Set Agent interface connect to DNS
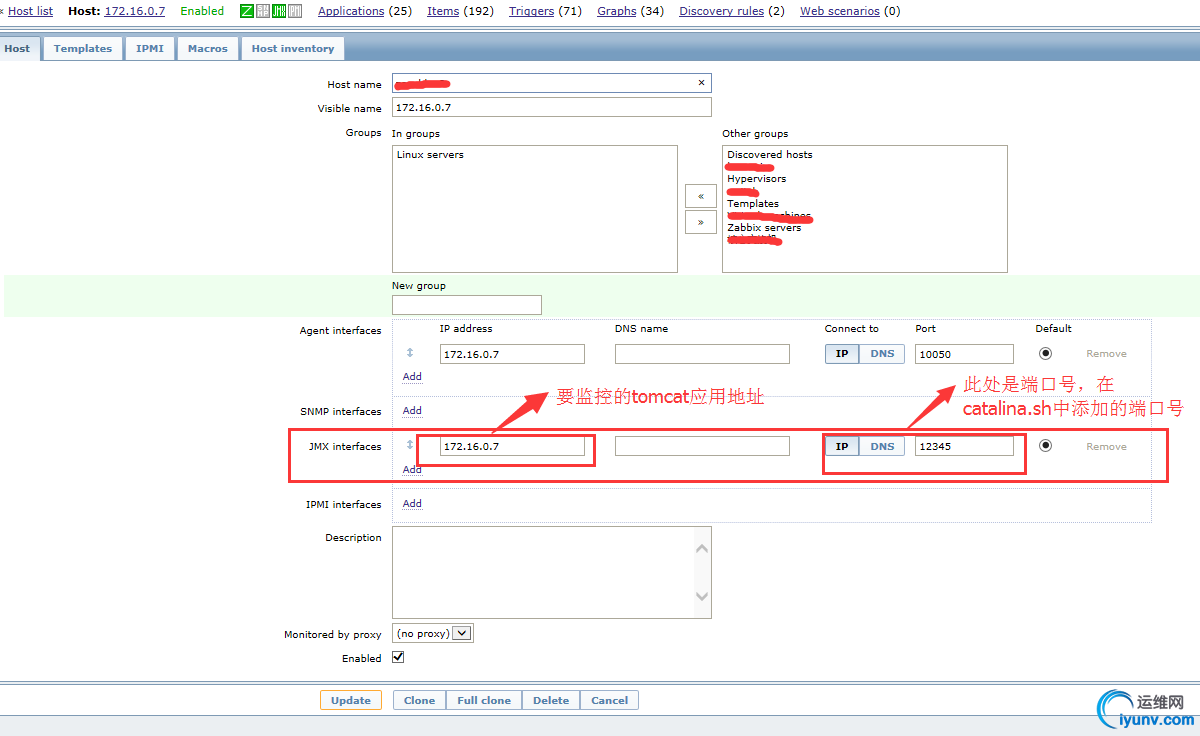The height and width of the screenshot is (736, 1200). coord(882,354)
